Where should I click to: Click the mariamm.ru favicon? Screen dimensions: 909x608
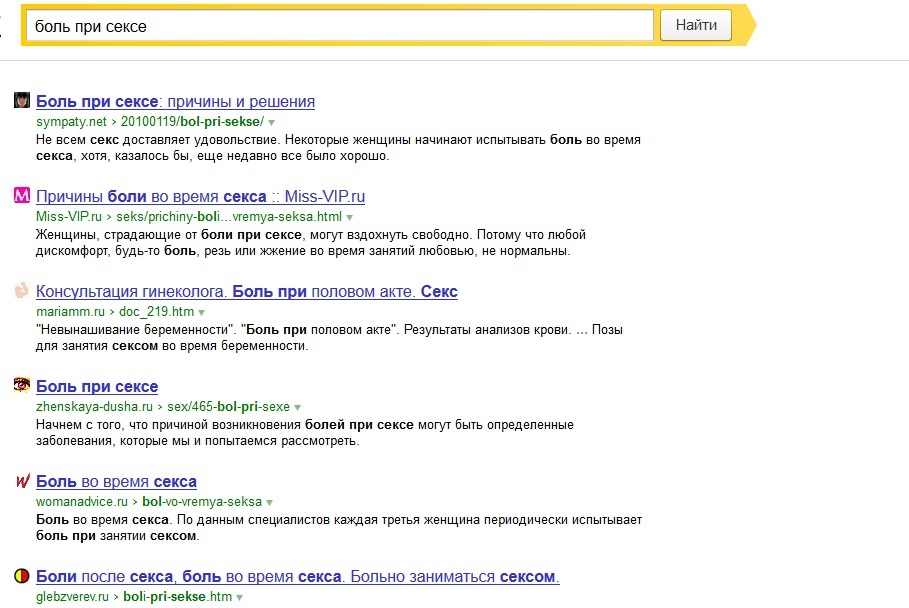(21, 290)
